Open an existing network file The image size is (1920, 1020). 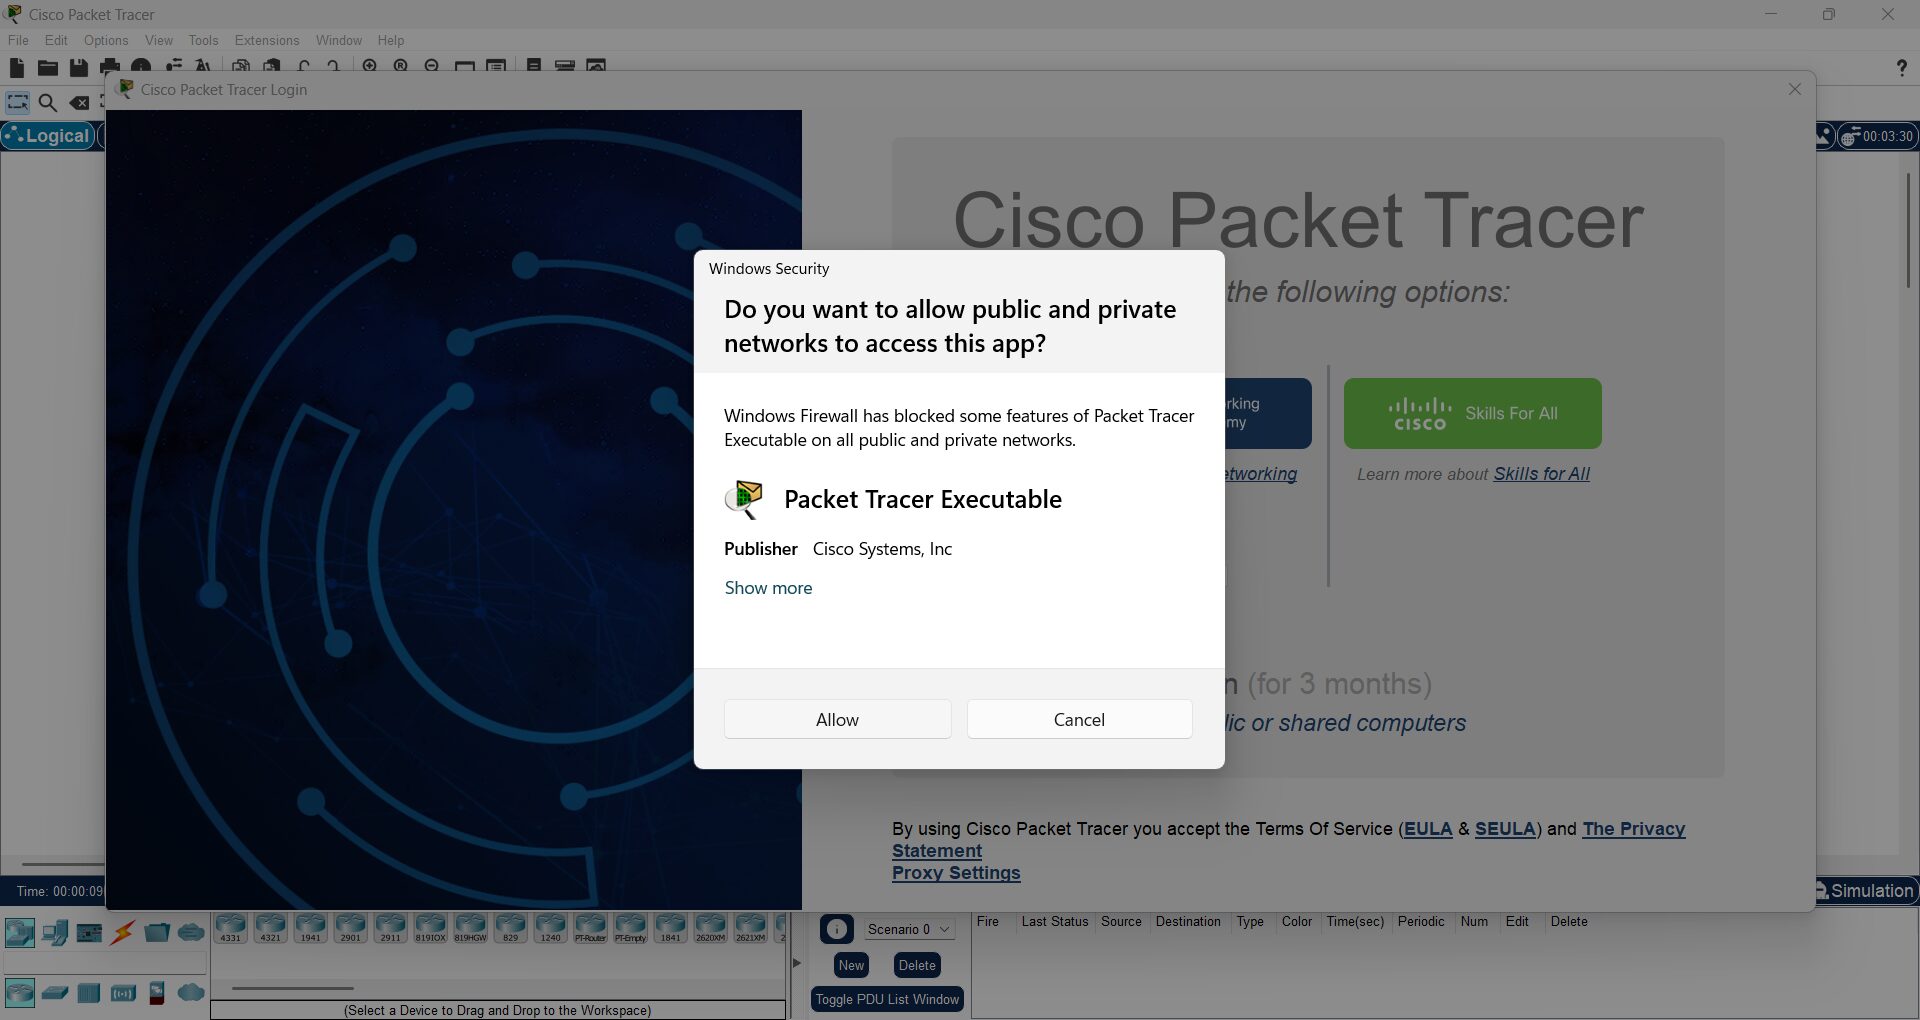[x=47, y=67]
